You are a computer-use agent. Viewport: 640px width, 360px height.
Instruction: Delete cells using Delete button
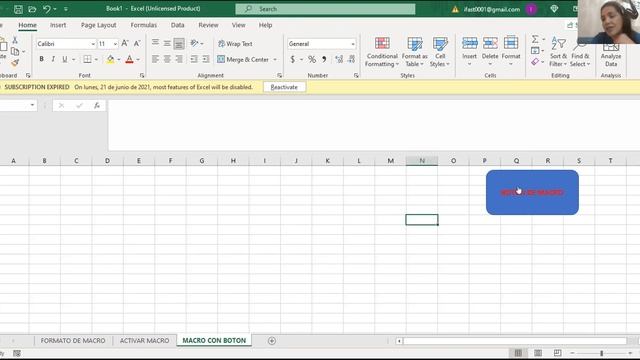pyautogui.click(x=490, y=52)
